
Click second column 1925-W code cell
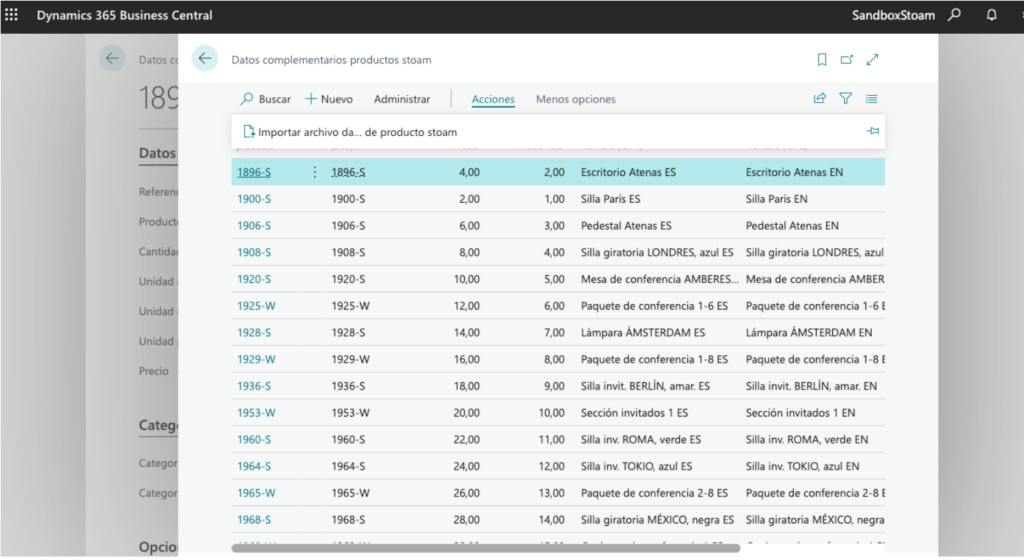[350, 306]
